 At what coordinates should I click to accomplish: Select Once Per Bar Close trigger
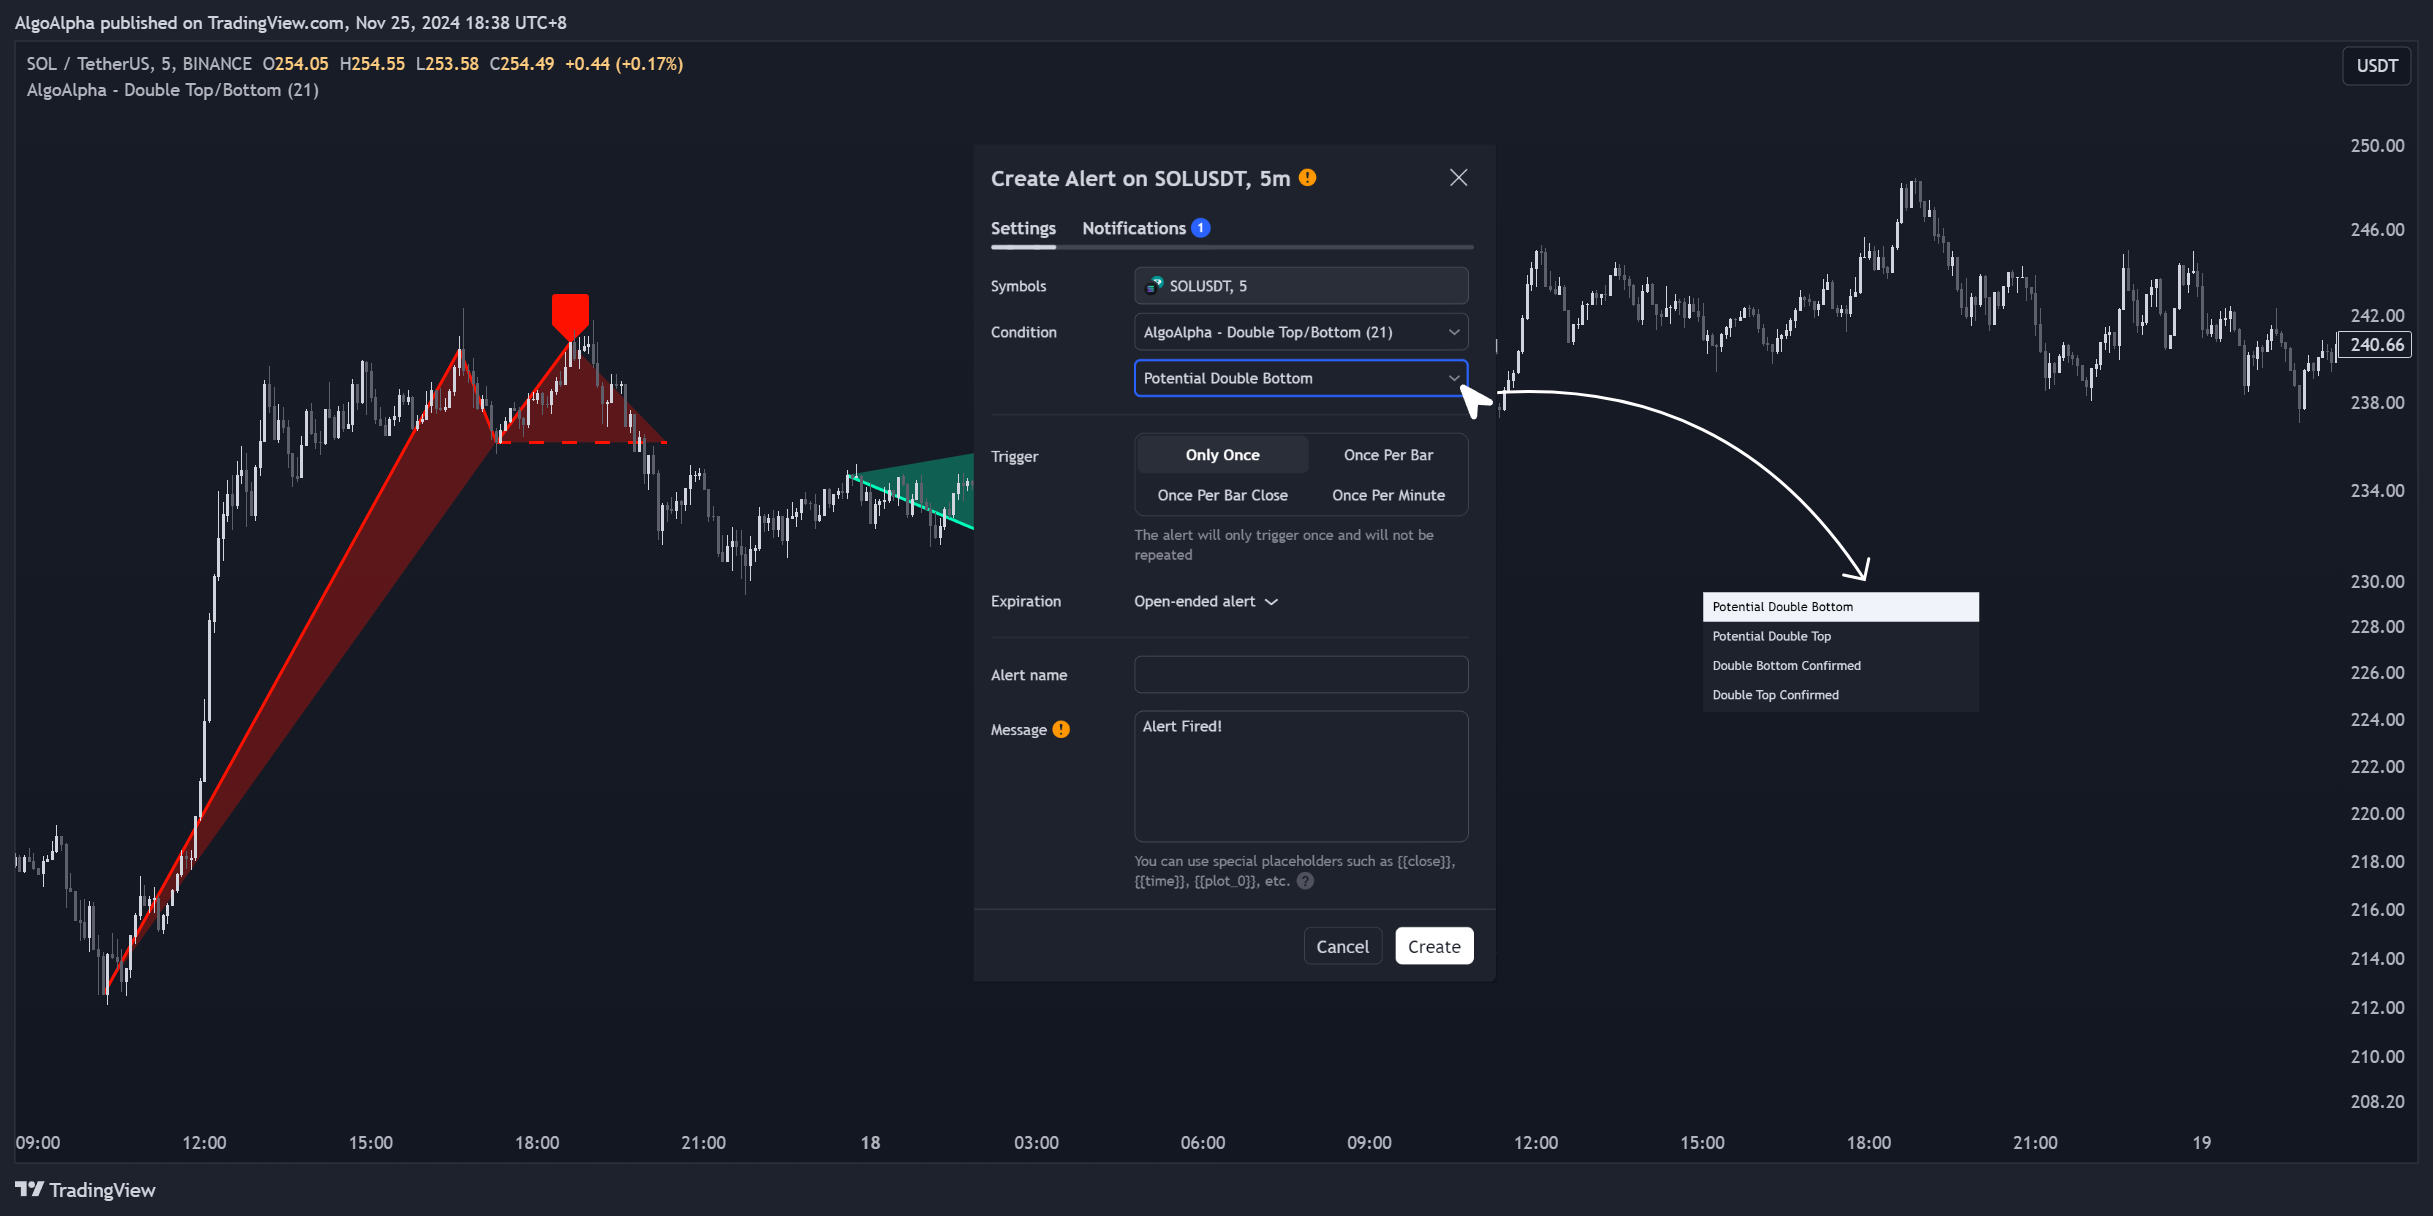coord(1222,495)
